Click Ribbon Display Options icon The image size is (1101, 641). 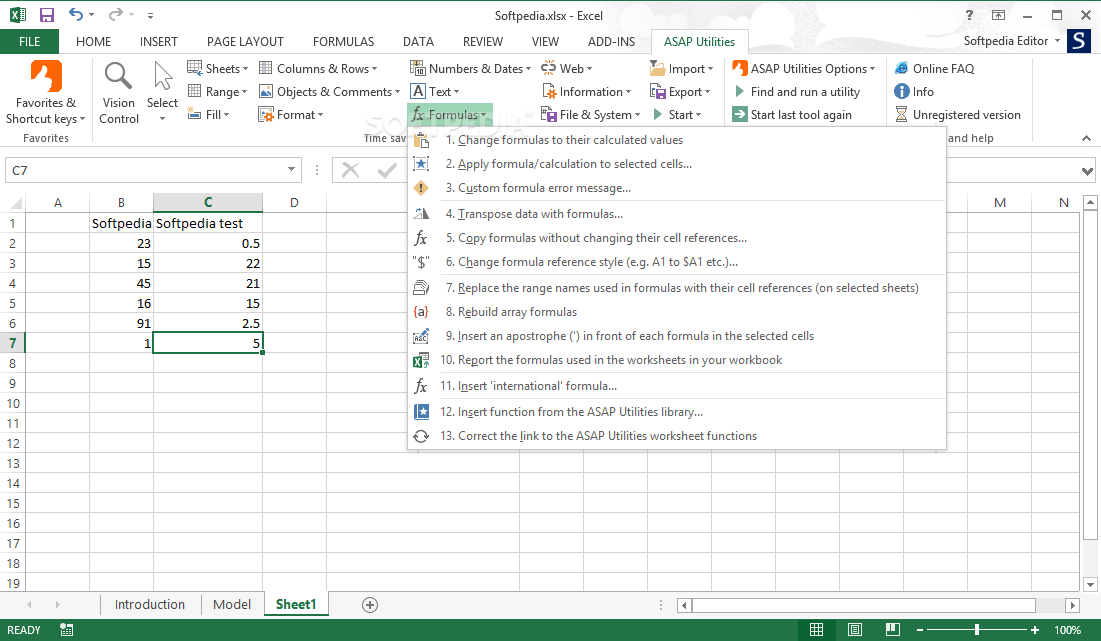(998, 15)
